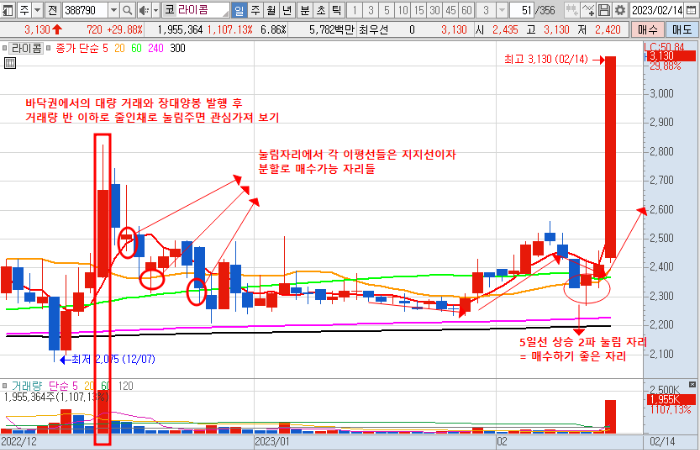Screen dimensions: 700x450
Task: Click the 1,955K volume axis tag
Action: point(671,400)
